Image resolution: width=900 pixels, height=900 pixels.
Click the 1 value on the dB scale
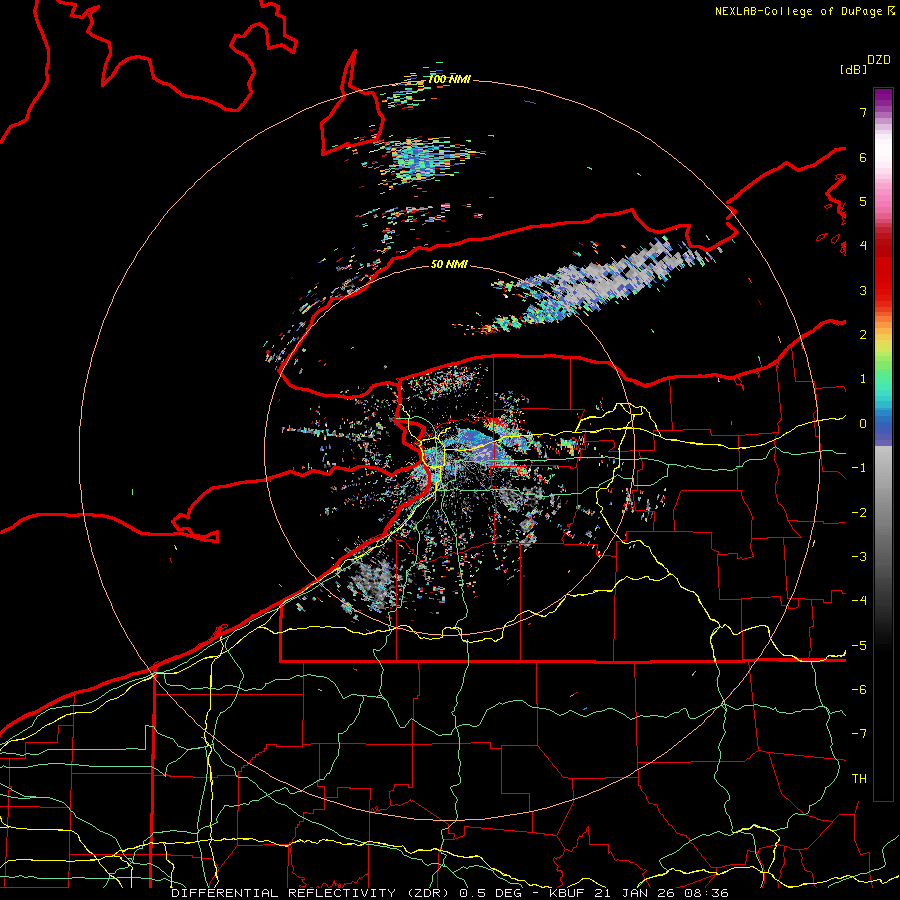pyautogui.click(x=863, y=379)
